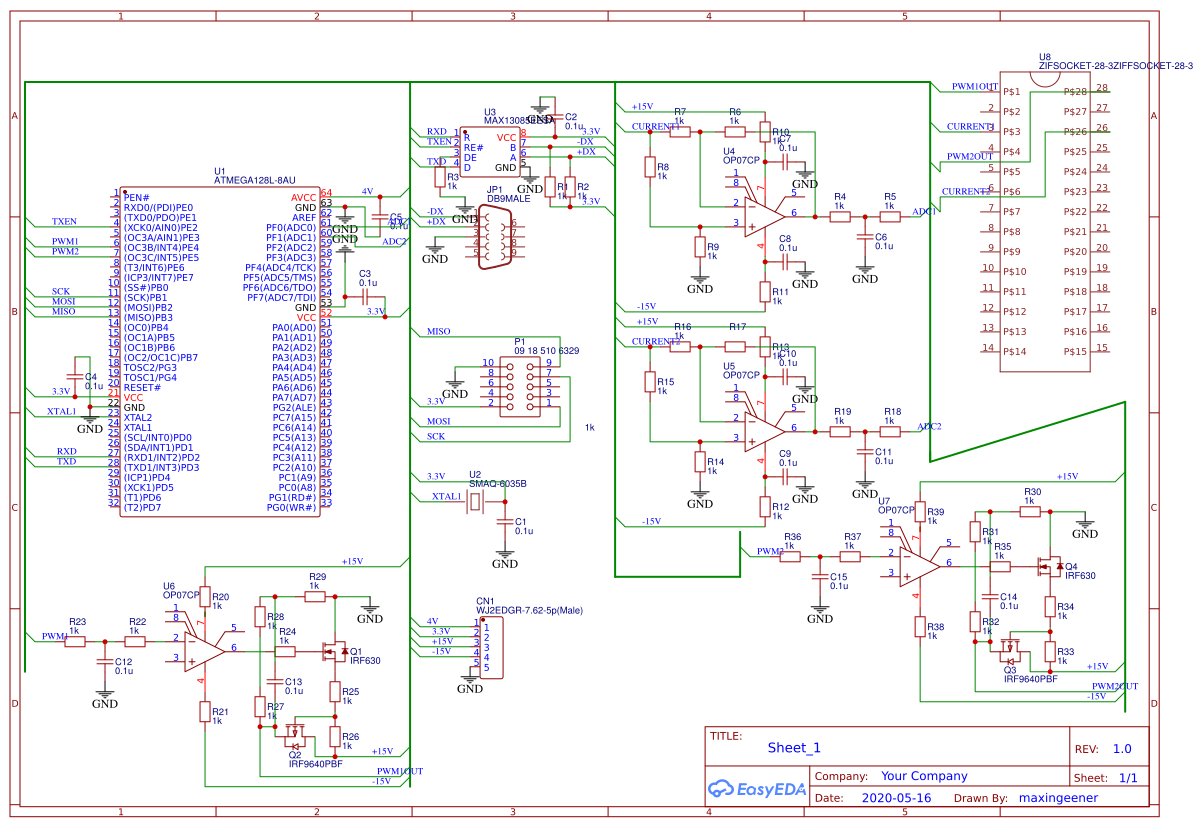This screenshot has width=1202, height=827.
Task: Select the "SMAQ-8035B" crystal label
Action: pyautogui.click(x=498, y=484)
